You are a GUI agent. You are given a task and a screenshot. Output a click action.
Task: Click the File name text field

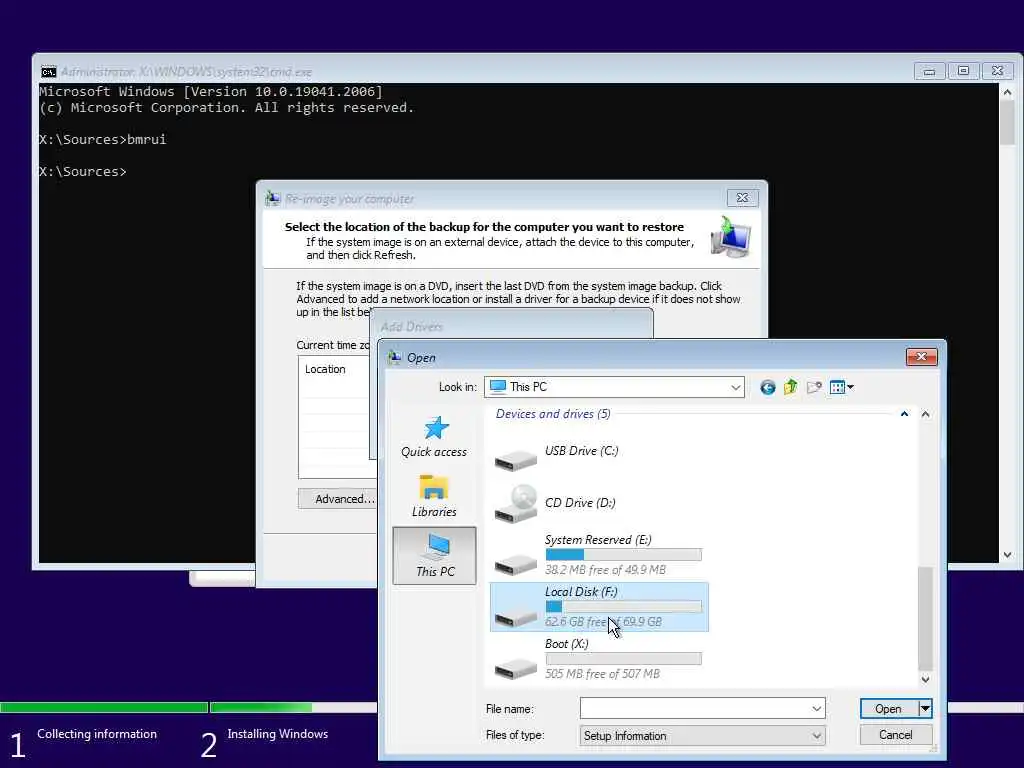696,709
